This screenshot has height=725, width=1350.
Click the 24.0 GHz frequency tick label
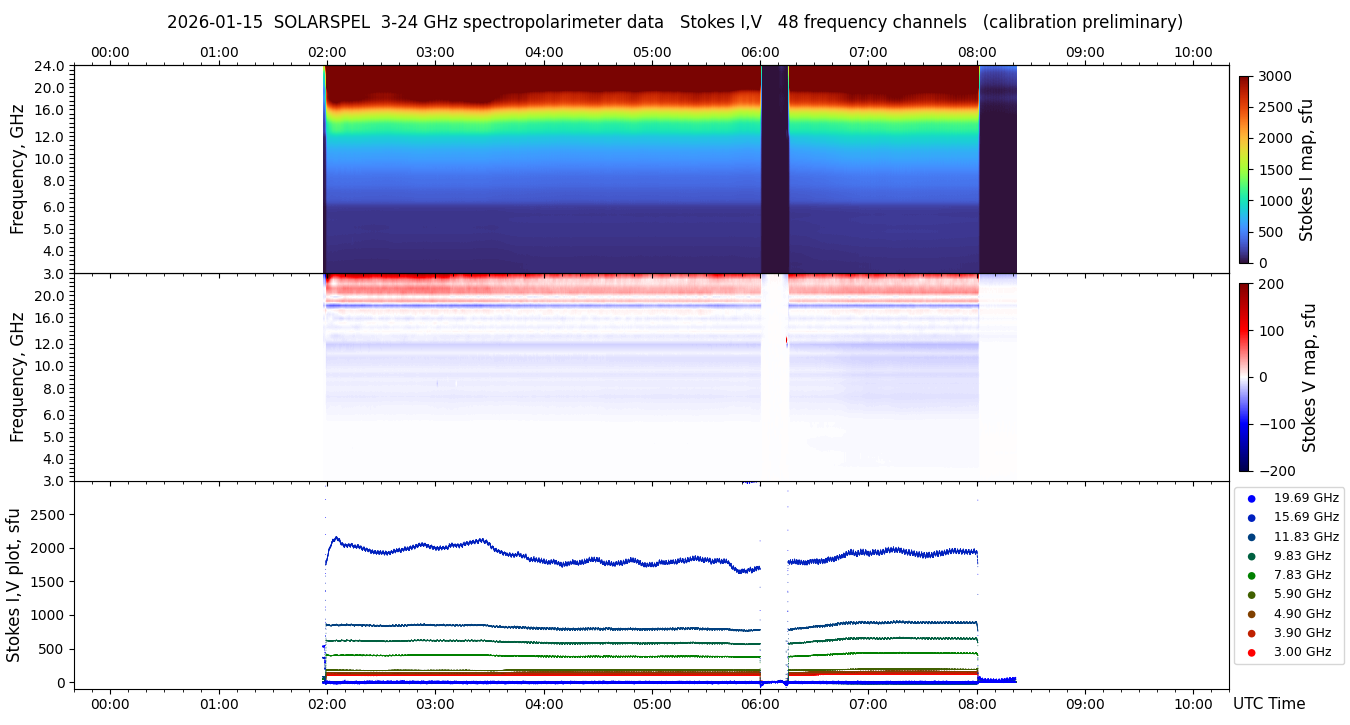point(51,66)
